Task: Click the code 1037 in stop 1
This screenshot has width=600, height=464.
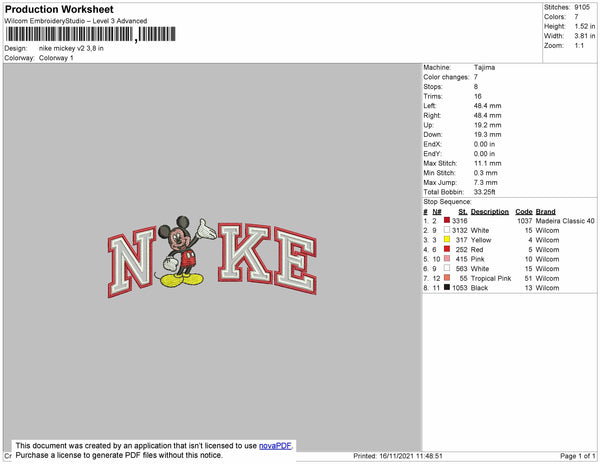Action: [525, 221]
